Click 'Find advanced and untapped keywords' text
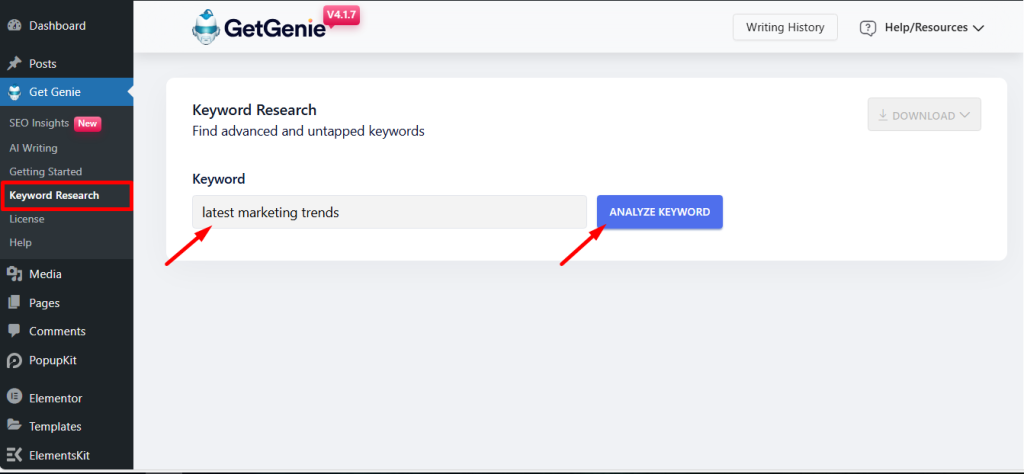 tap(308, 131)
